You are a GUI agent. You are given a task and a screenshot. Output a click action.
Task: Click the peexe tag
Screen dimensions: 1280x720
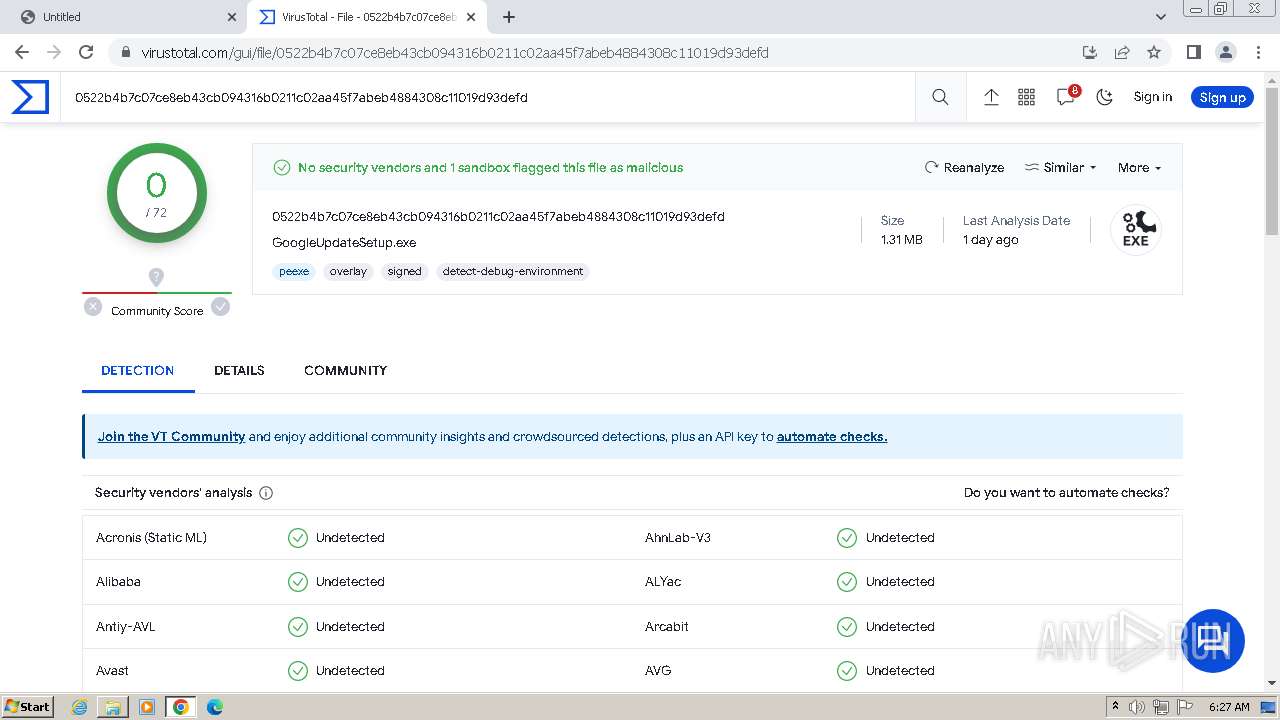[x=294, y=271]
